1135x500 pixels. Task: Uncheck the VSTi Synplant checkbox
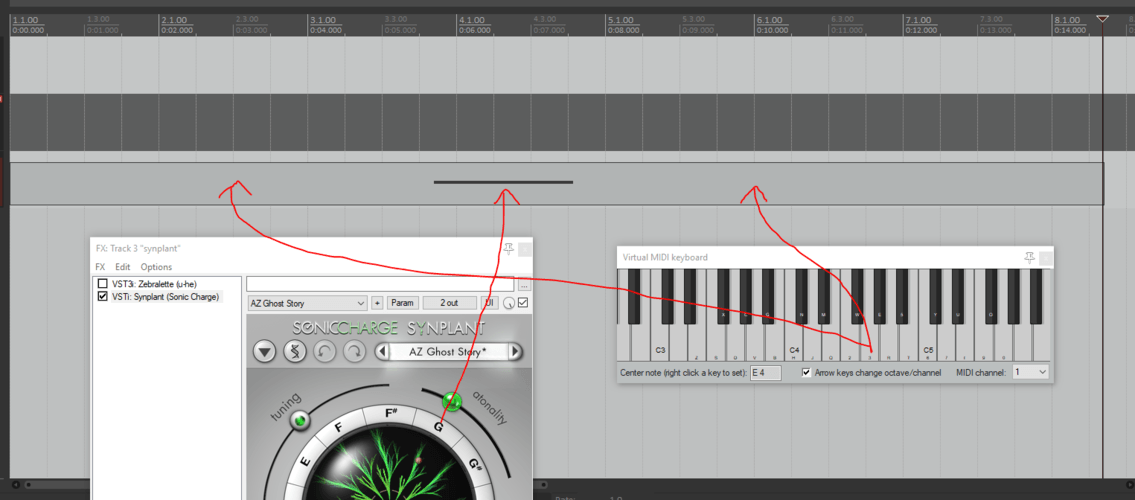click(103, 297)
